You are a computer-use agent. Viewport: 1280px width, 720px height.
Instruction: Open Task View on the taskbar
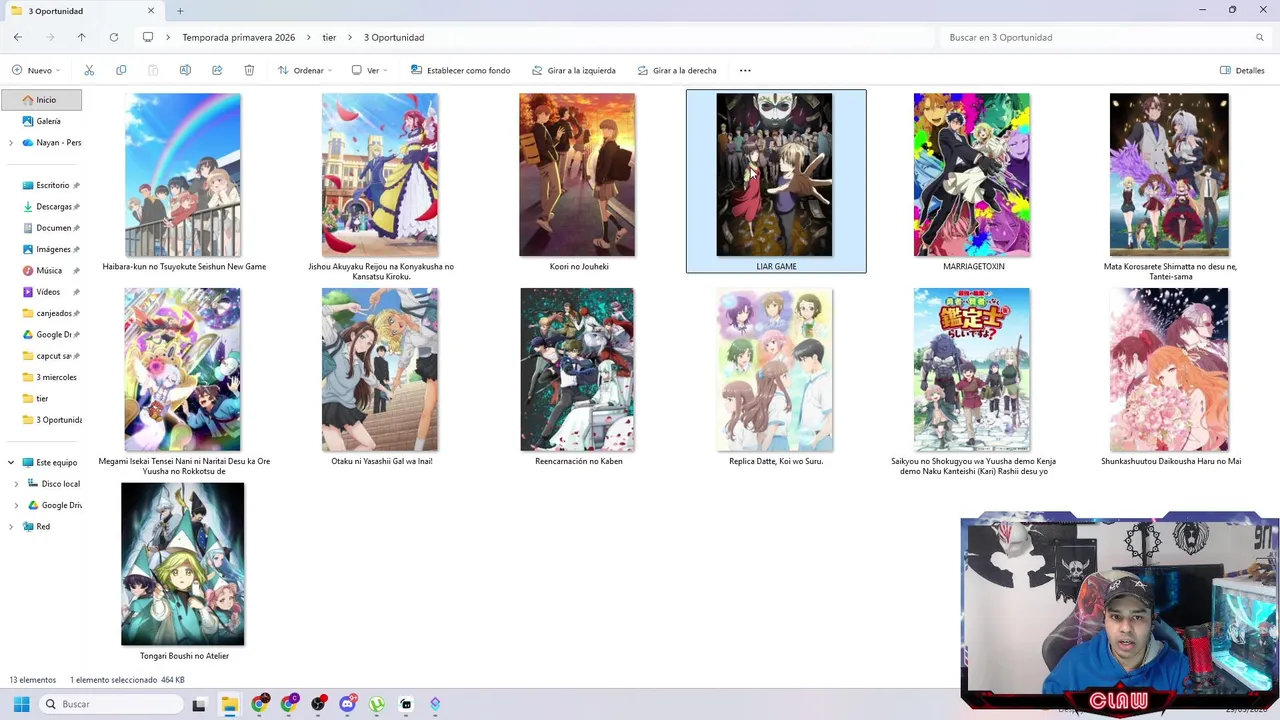199,704
